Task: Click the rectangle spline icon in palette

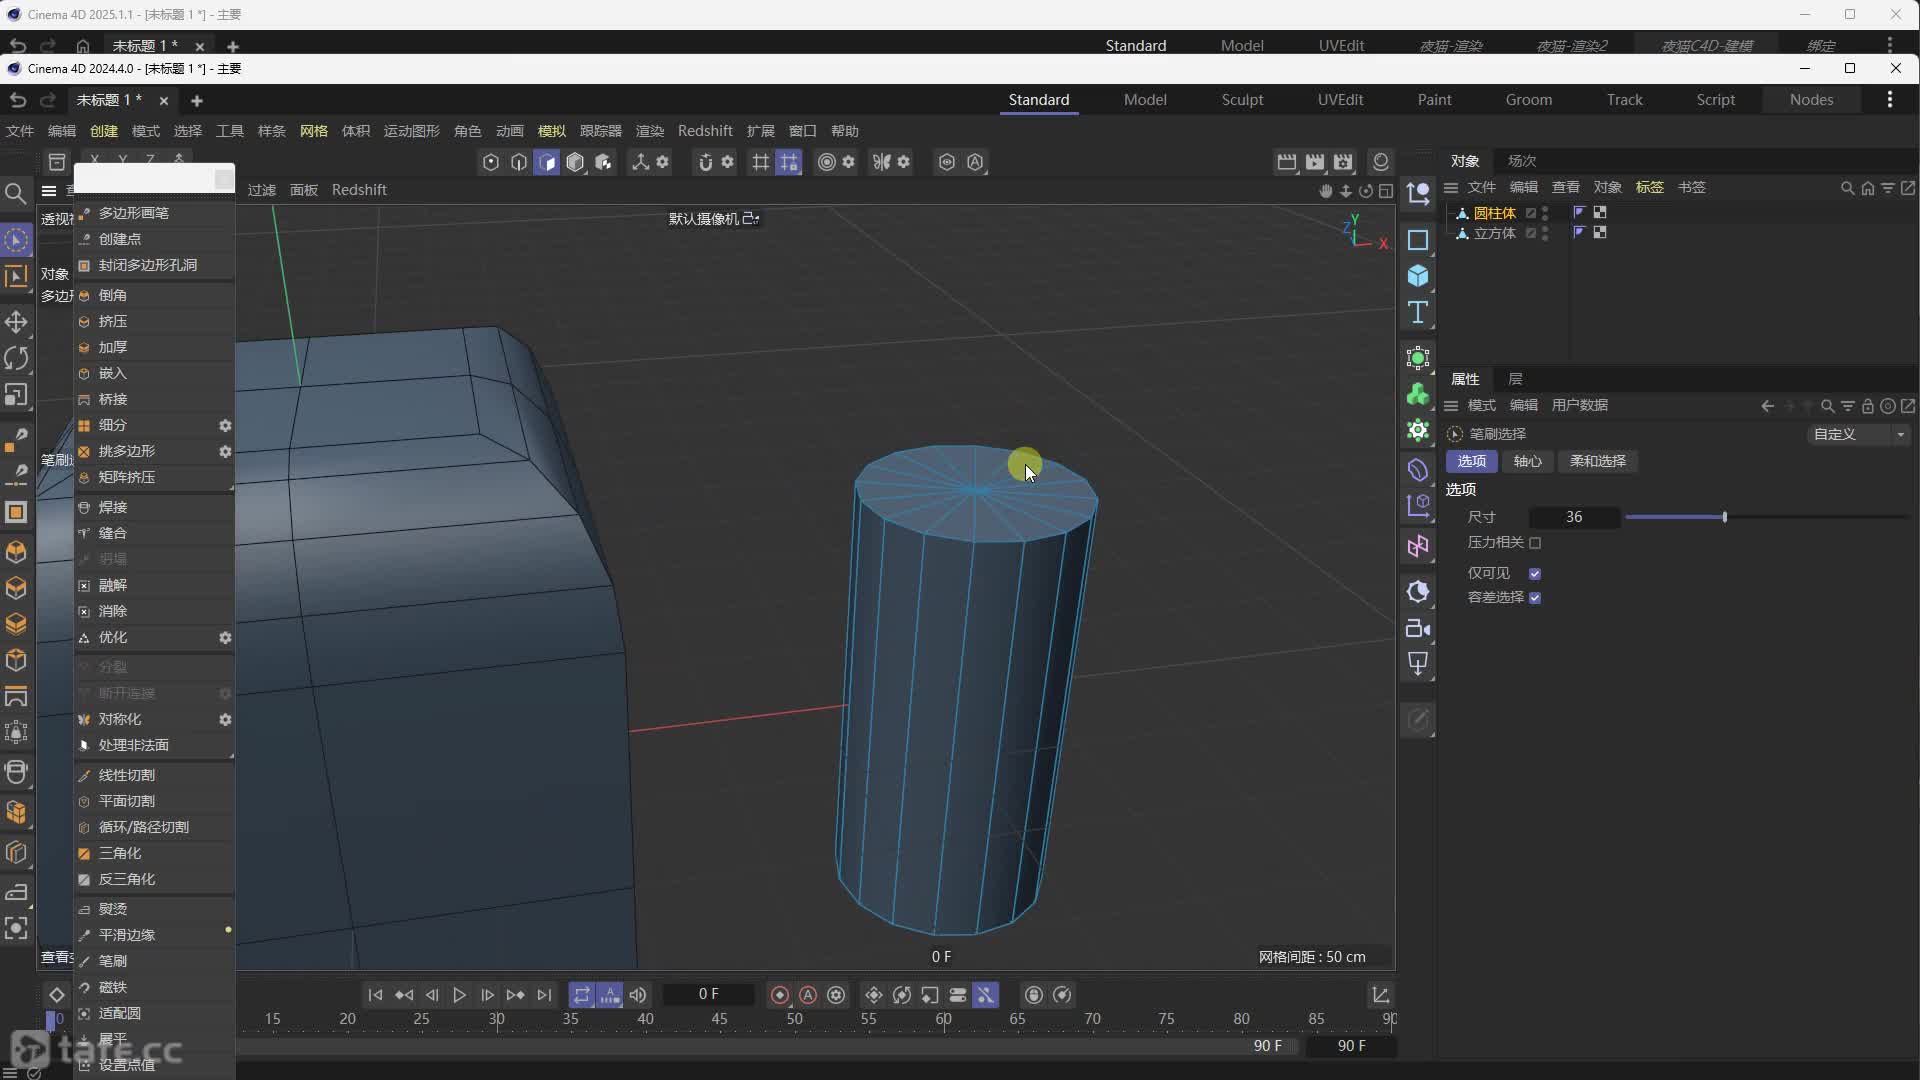Action: [1418, 240]
